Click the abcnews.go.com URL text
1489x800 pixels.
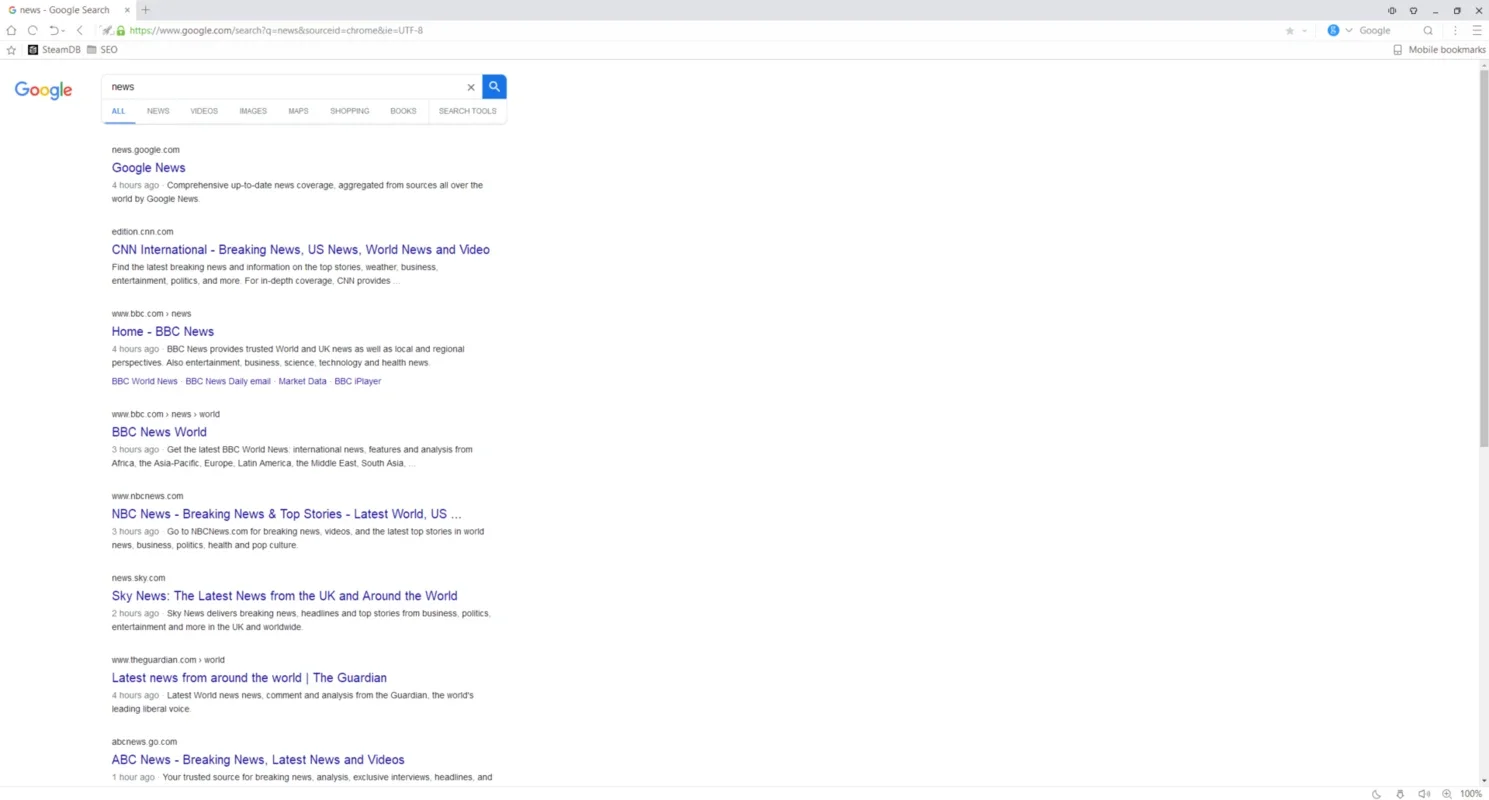pyautogui.click(x=144, y=742)
